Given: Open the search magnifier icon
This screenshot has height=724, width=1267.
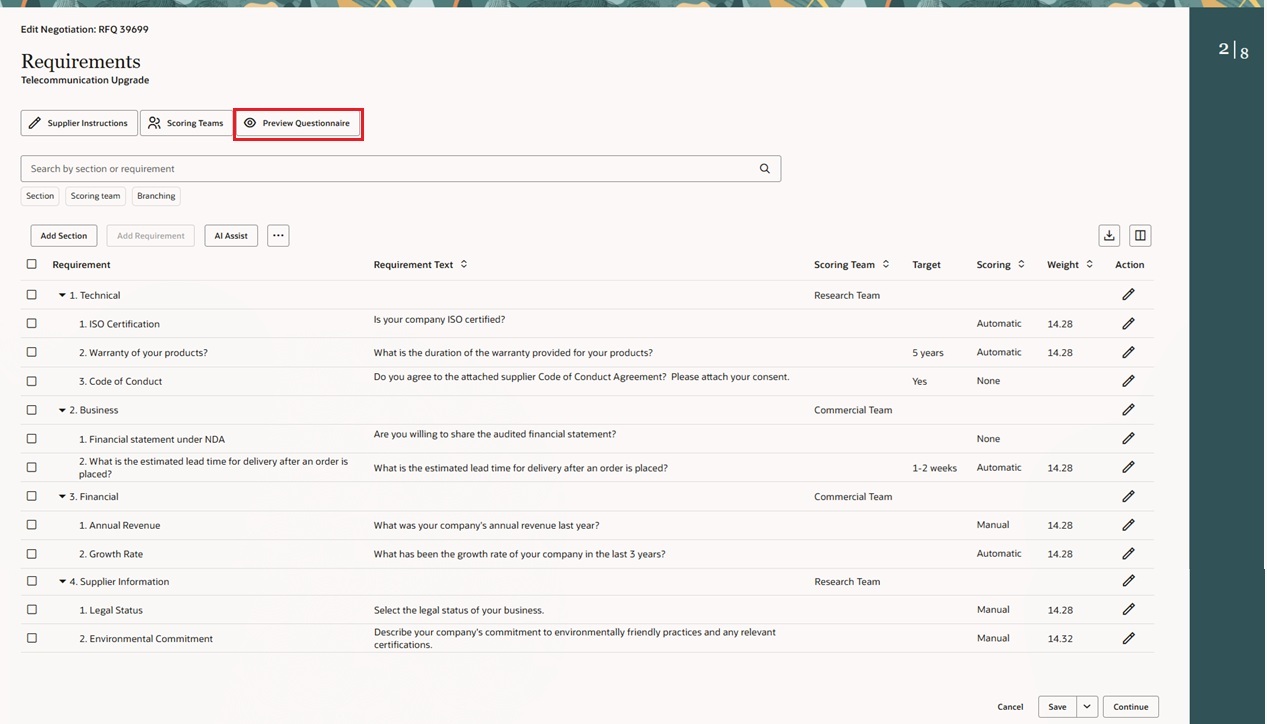Looking at the screenshot, I should pyautogui.click(x=764, y=168).
